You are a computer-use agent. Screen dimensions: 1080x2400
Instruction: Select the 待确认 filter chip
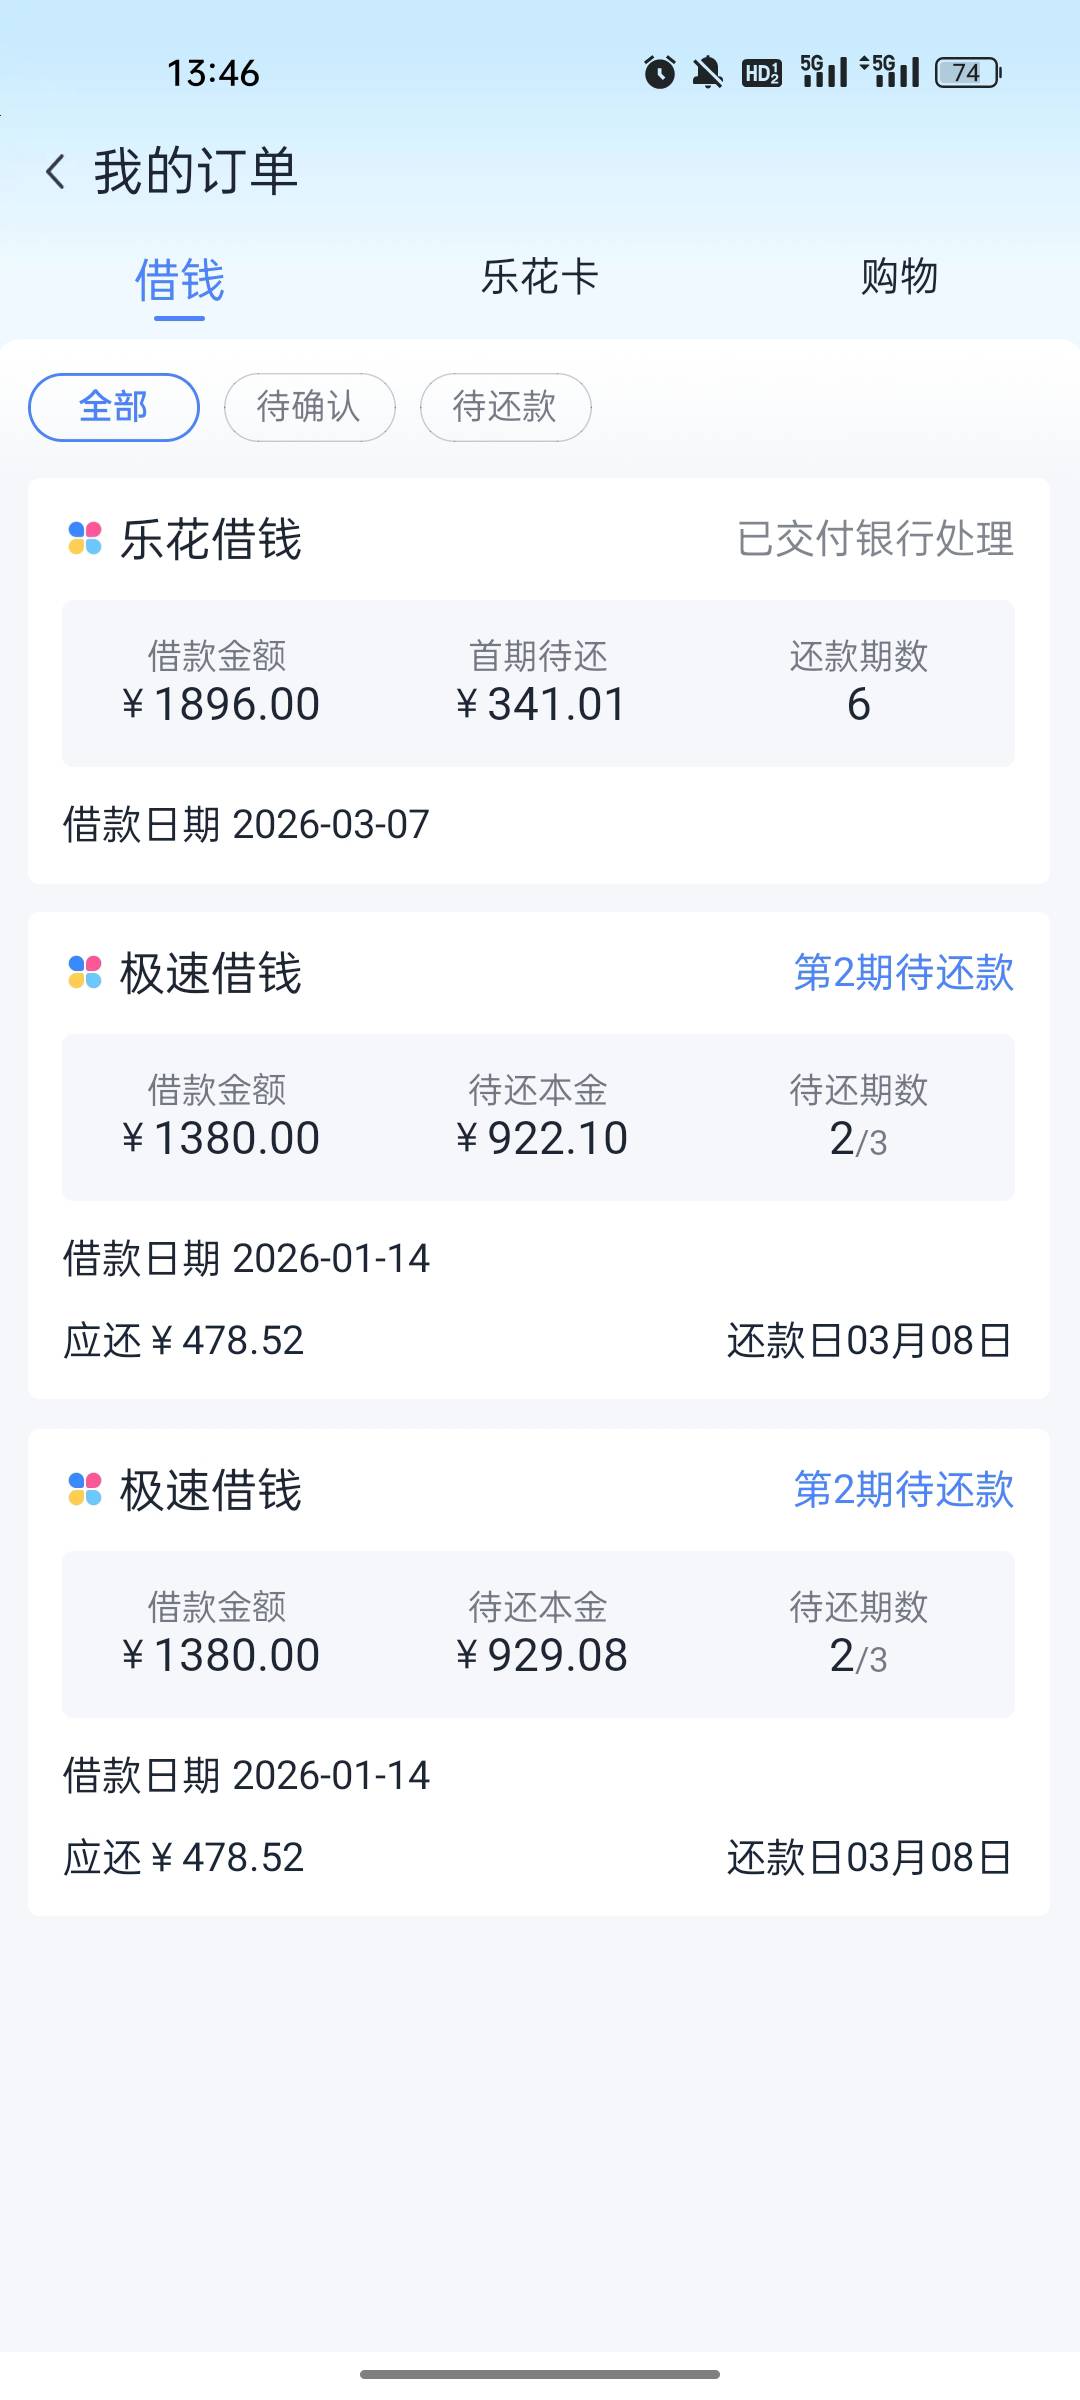309,407
